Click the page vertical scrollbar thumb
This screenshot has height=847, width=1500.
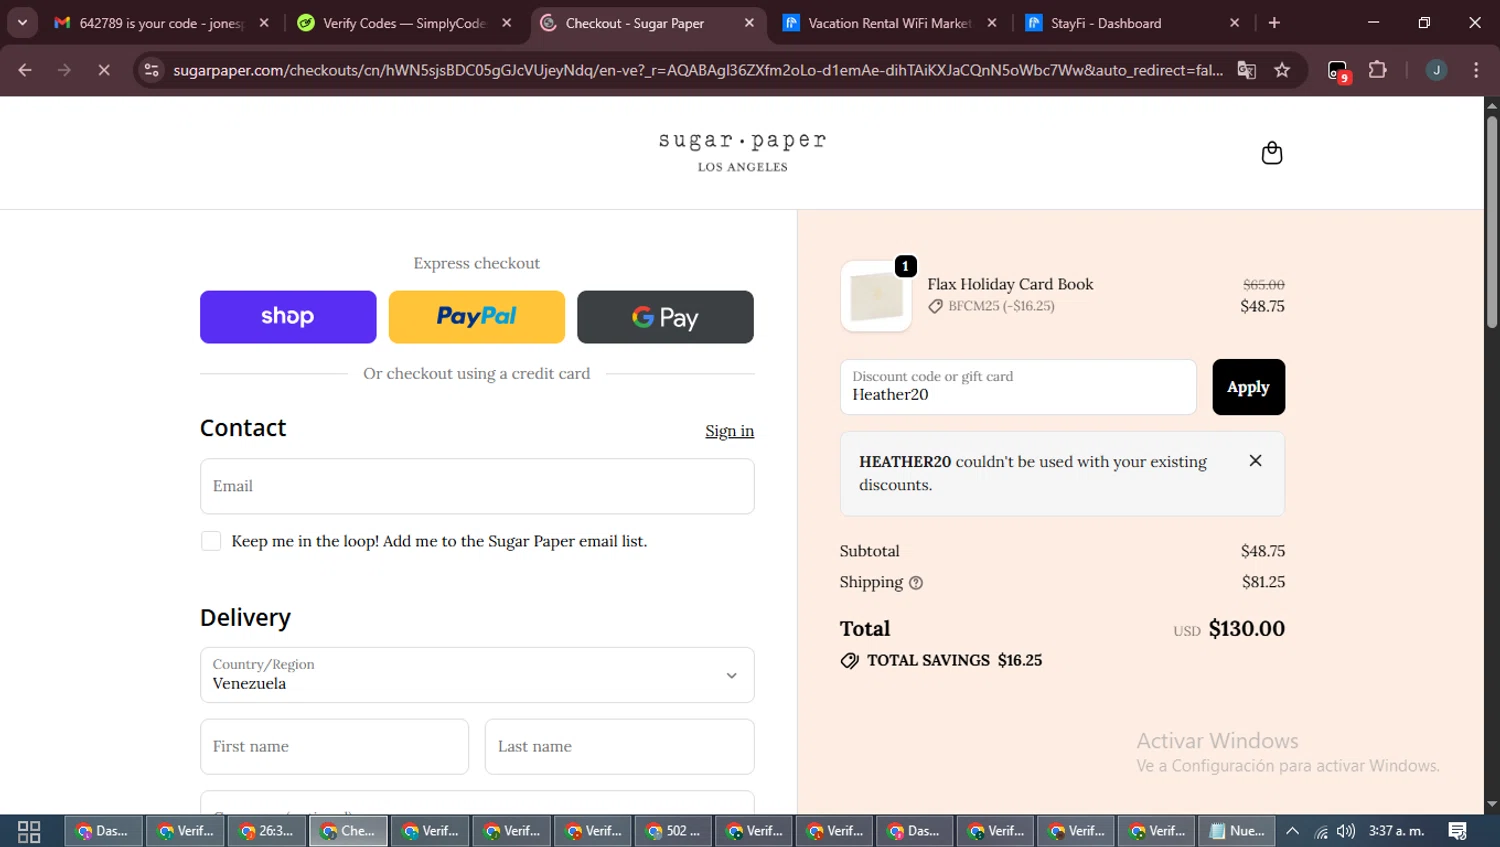(1491, 222)
